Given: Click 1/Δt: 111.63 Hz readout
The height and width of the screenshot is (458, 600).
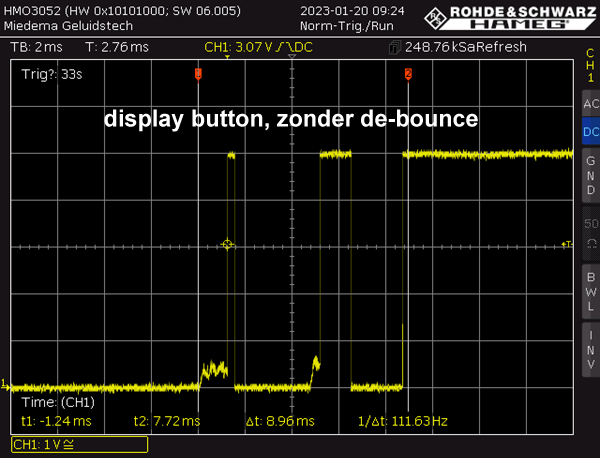Looking at the screenshot, I should coord(403,421).
